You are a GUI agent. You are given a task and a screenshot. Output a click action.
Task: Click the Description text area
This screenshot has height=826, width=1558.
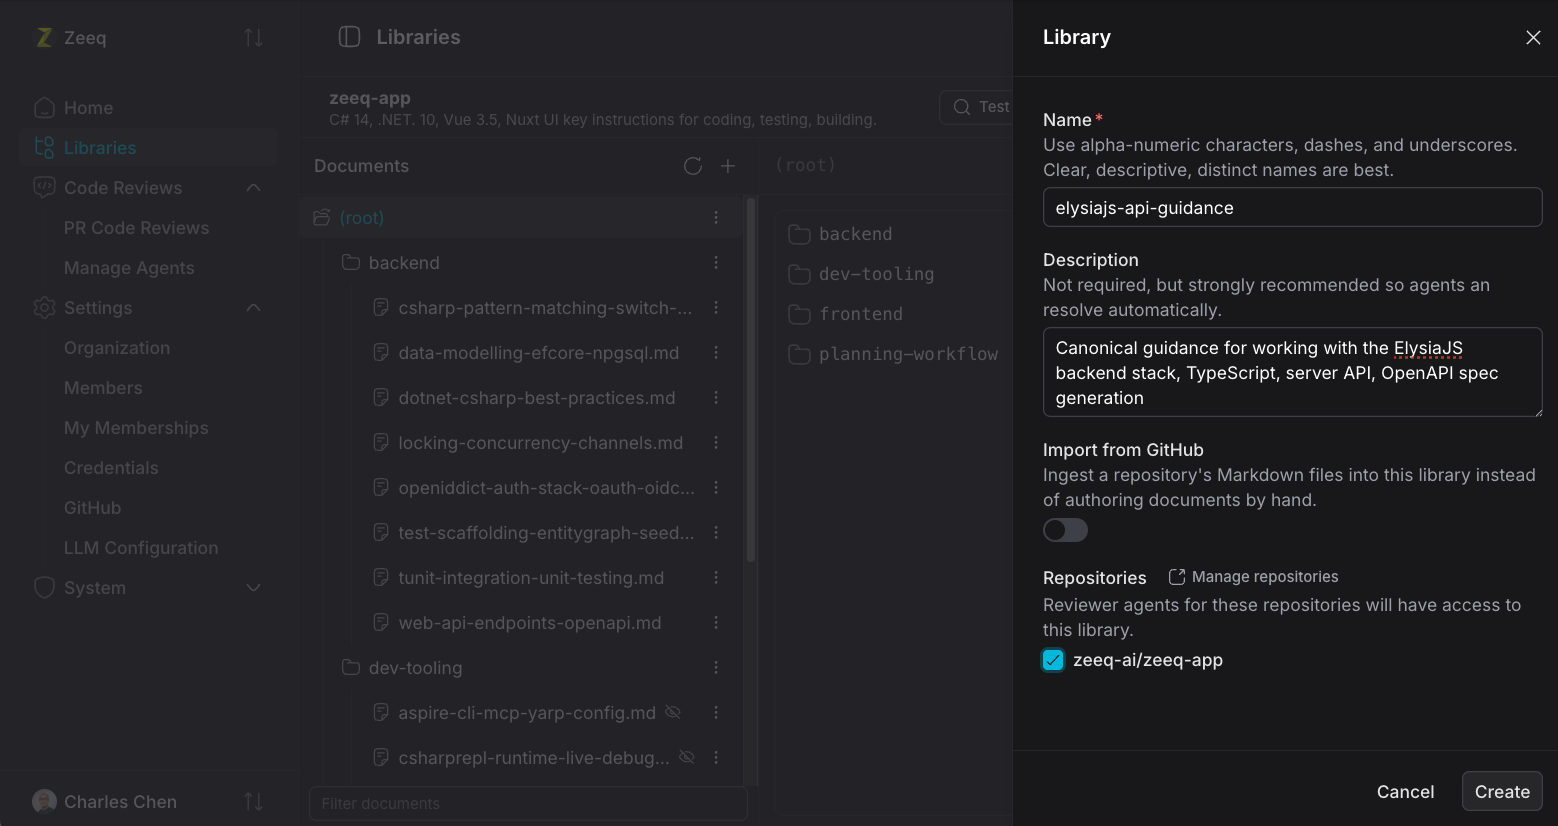pos(1292,372)
